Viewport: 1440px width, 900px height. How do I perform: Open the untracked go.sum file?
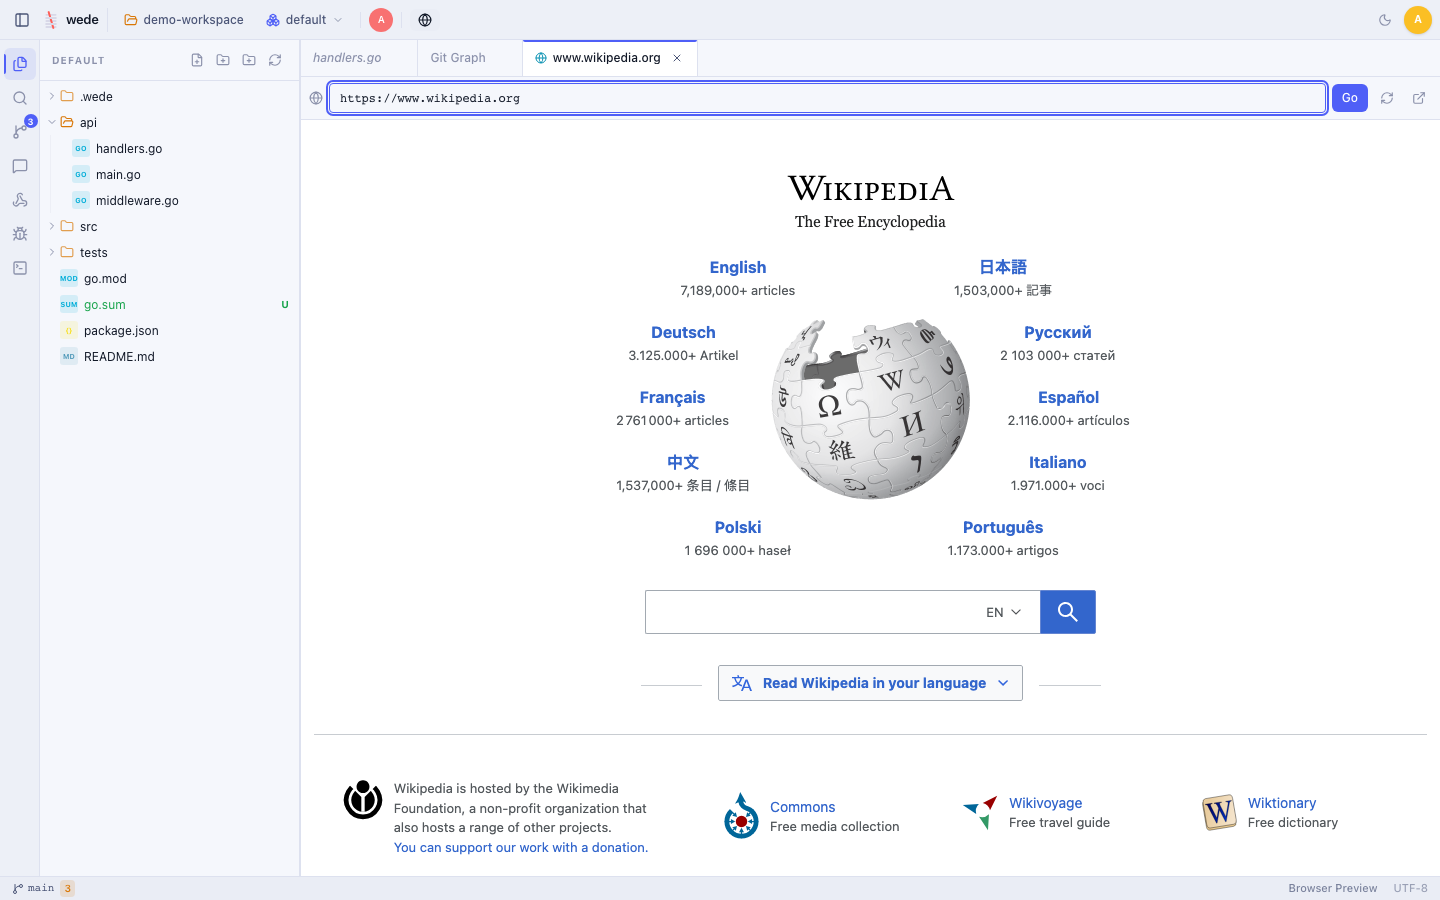point(105,305)
